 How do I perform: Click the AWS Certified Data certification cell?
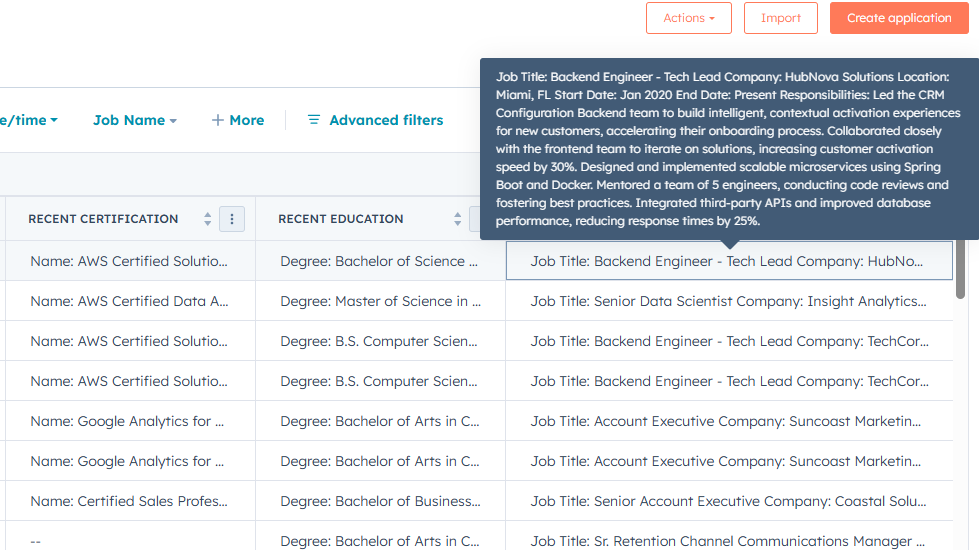click(129, 301)
